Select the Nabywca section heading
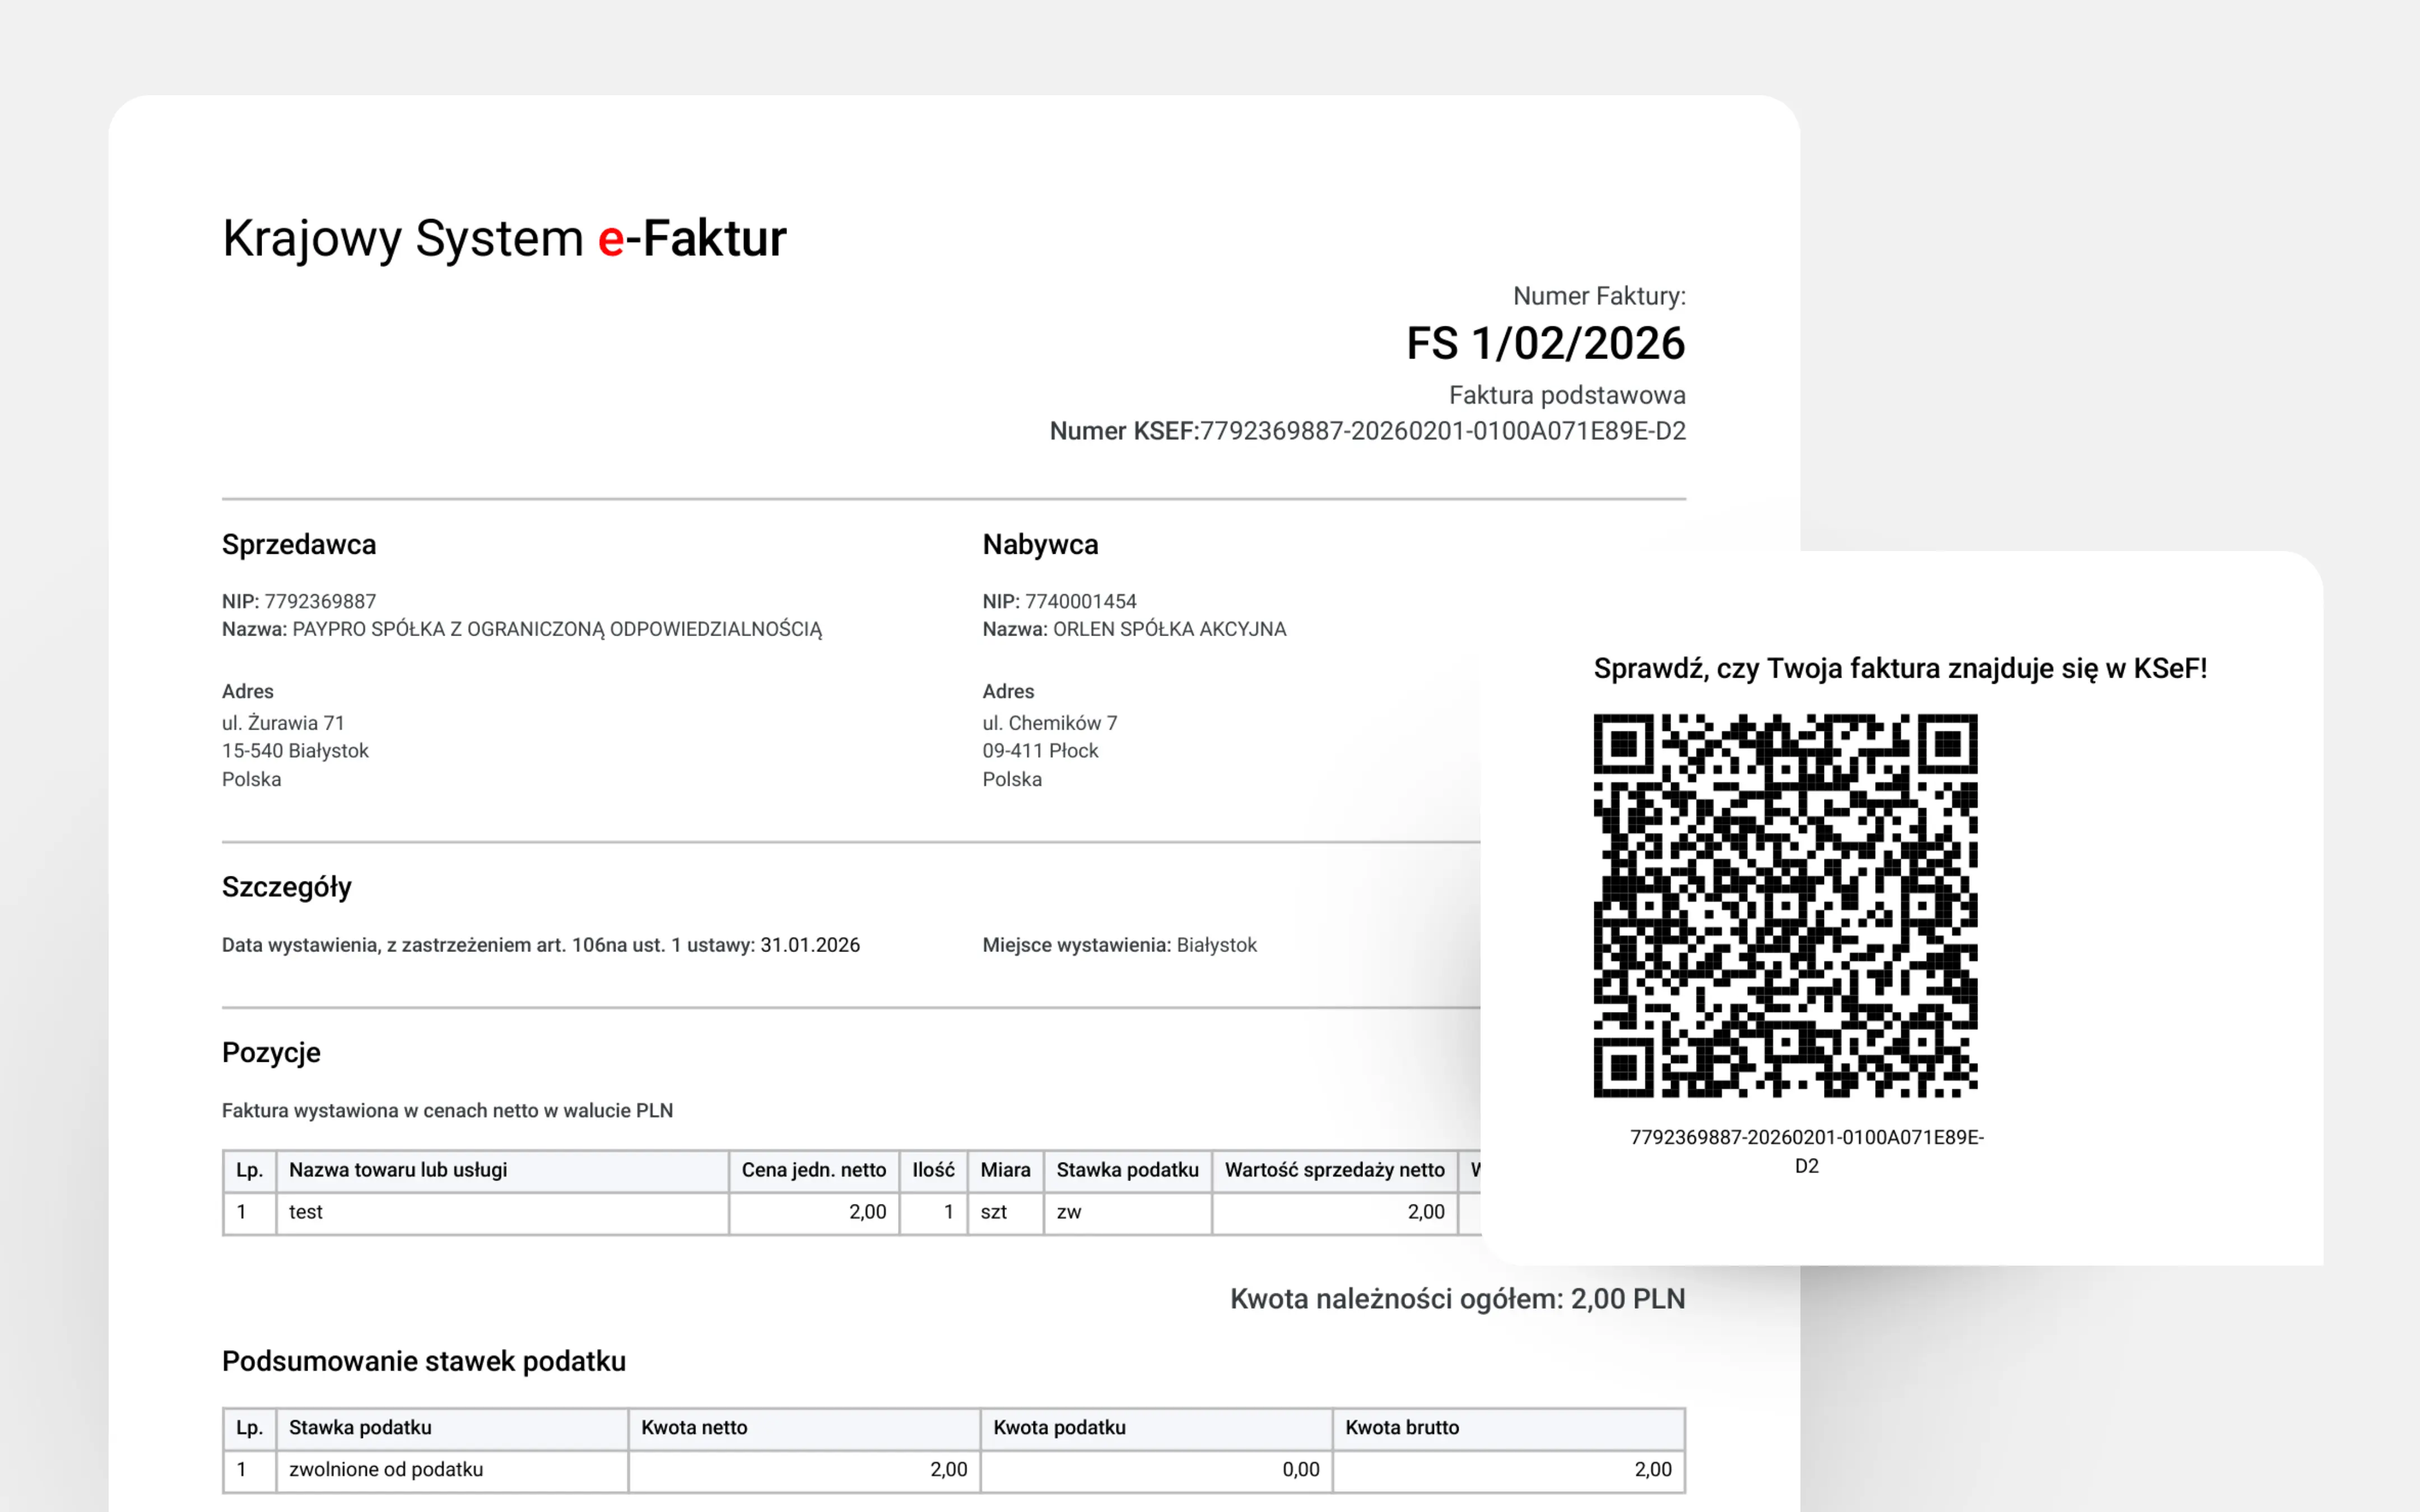 click(1040, 544)
